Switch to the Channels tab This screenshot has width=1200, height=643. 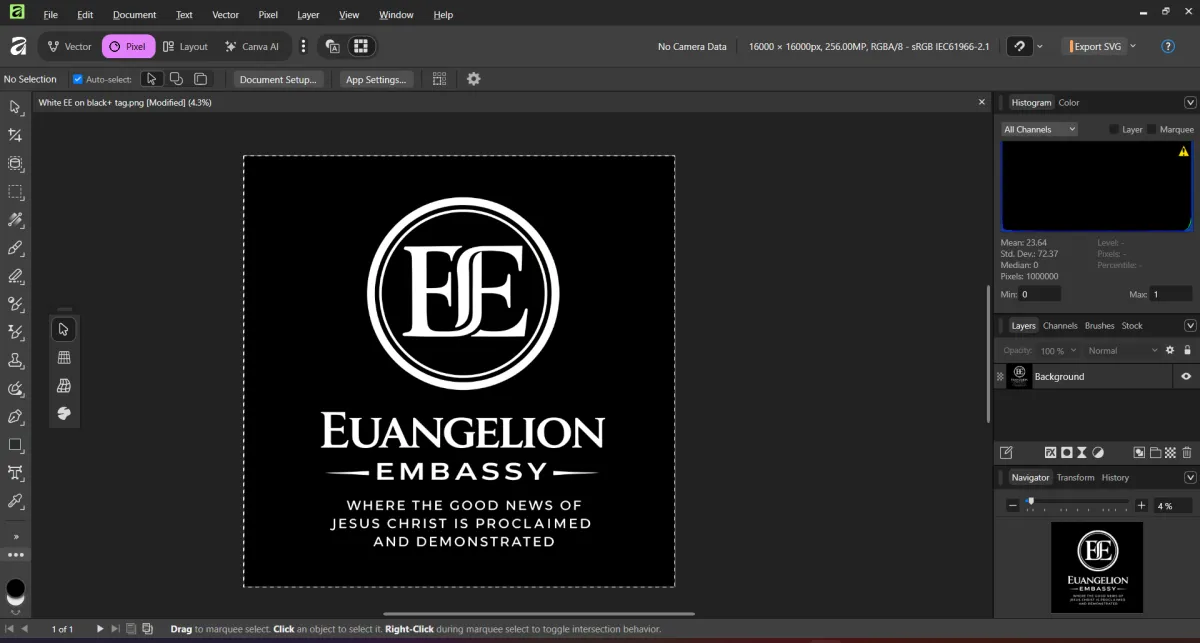pos(1060,326)
